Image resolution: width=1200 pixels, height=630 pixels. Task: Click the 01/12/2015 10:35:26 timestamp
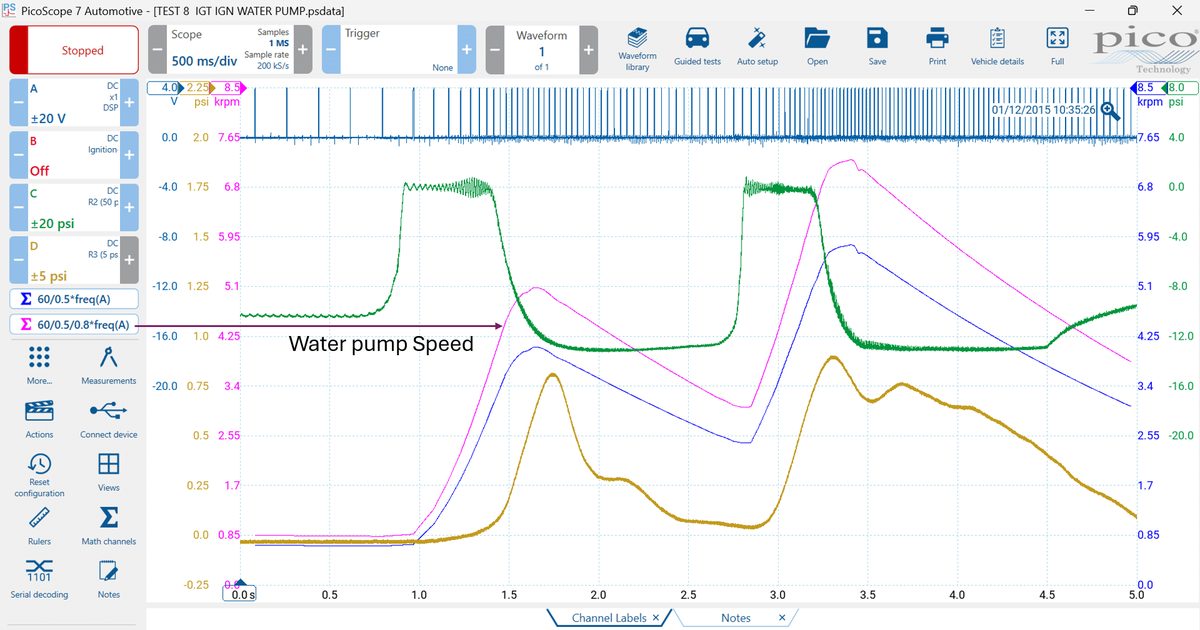pyautogui.click(x=1043, y=109)
